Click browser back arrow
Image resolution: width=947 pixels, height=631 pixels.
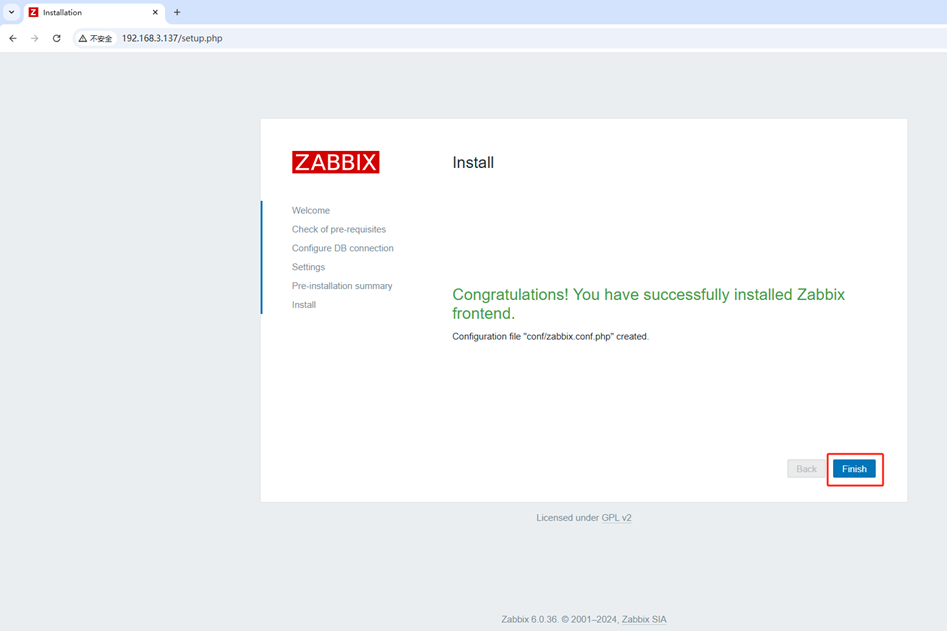click(13, 38)
